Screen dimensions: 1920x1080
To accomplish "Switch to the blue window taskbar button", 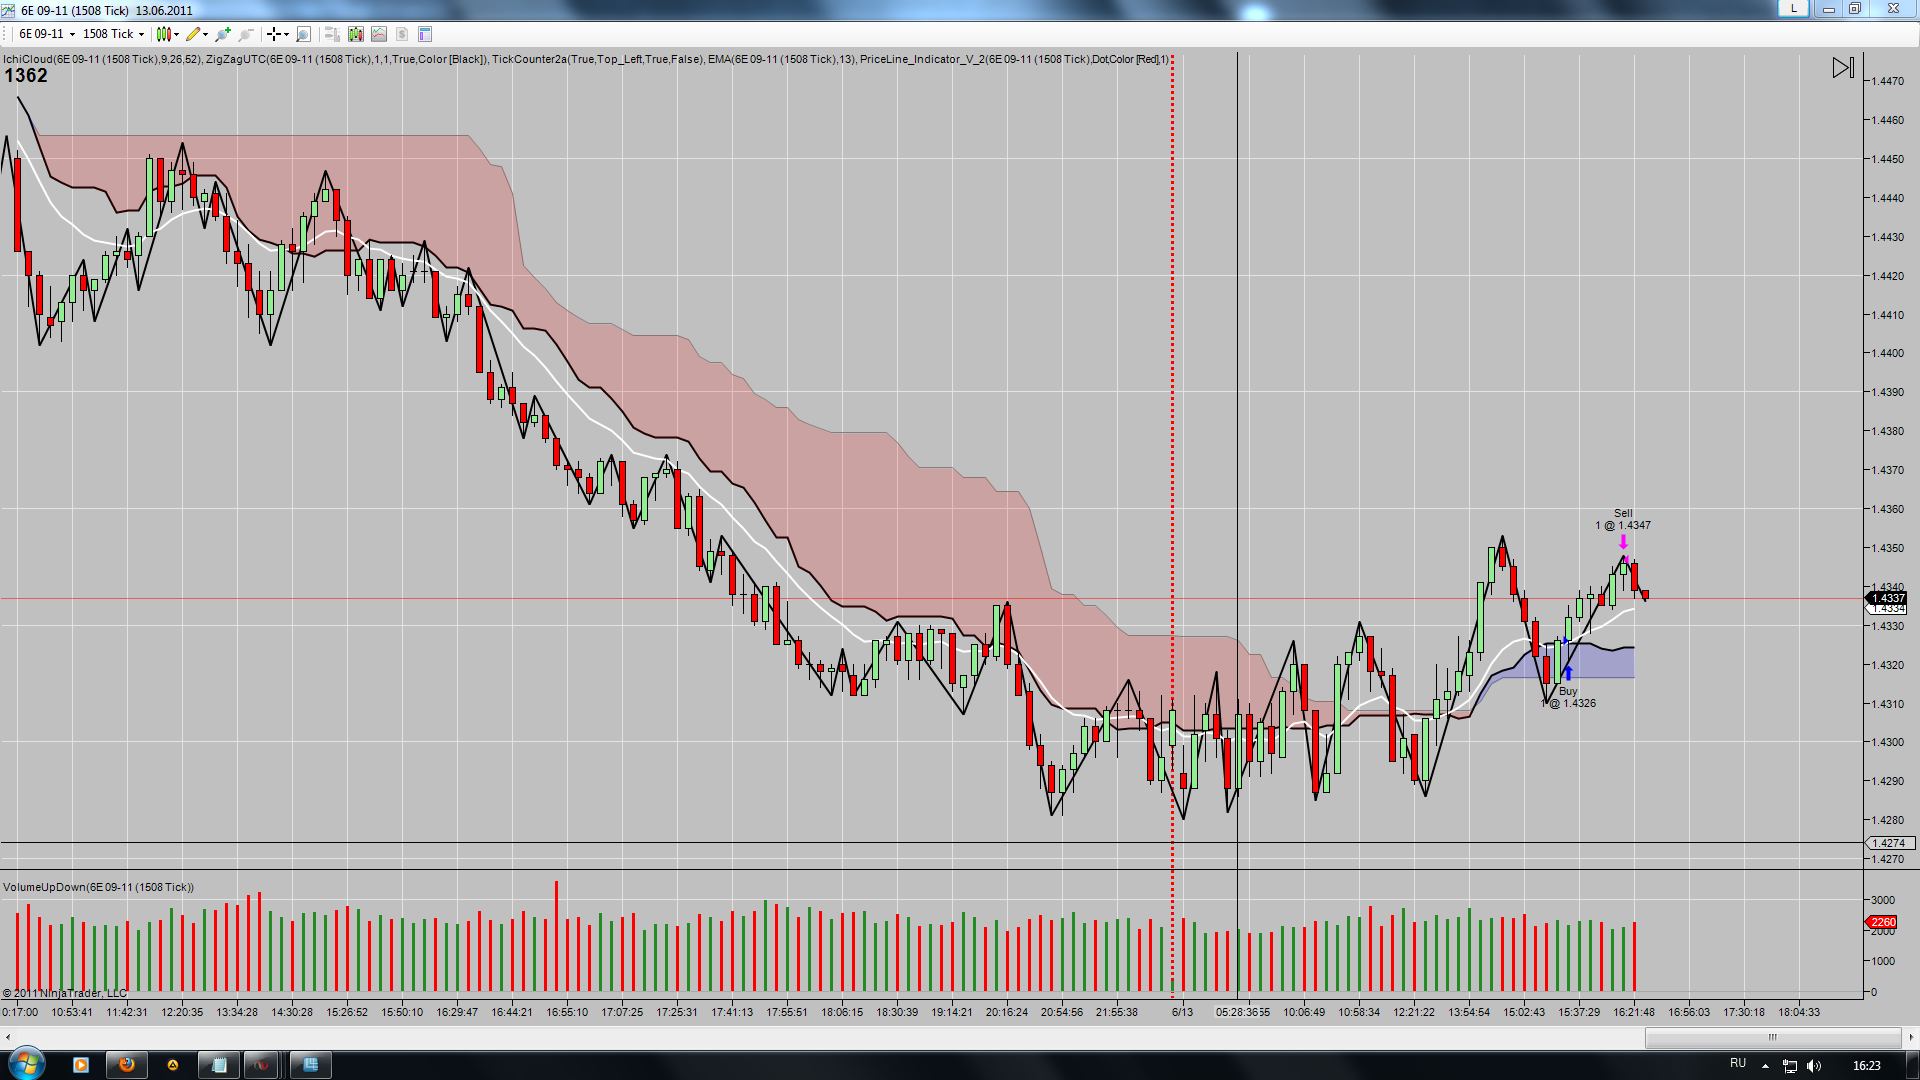I will pos(310,1065).
